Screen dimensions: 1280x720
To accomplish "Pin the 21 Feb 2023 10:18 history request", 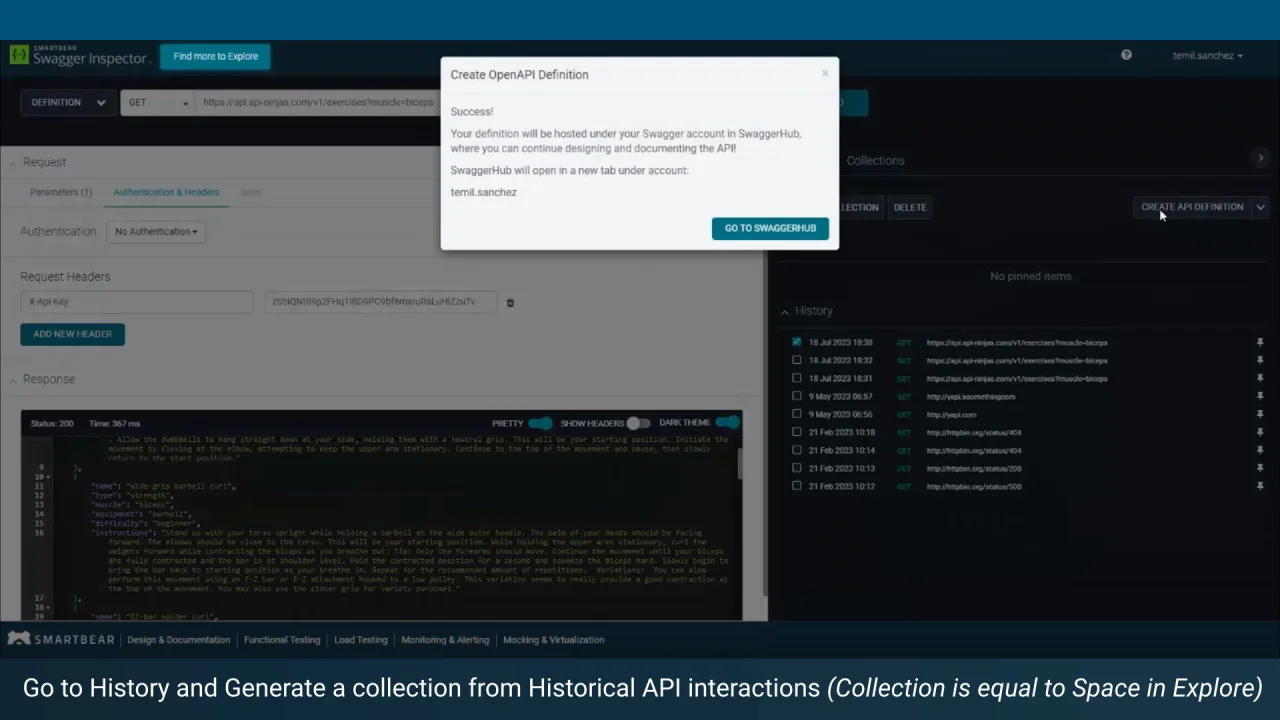I will pos(1260,432).
